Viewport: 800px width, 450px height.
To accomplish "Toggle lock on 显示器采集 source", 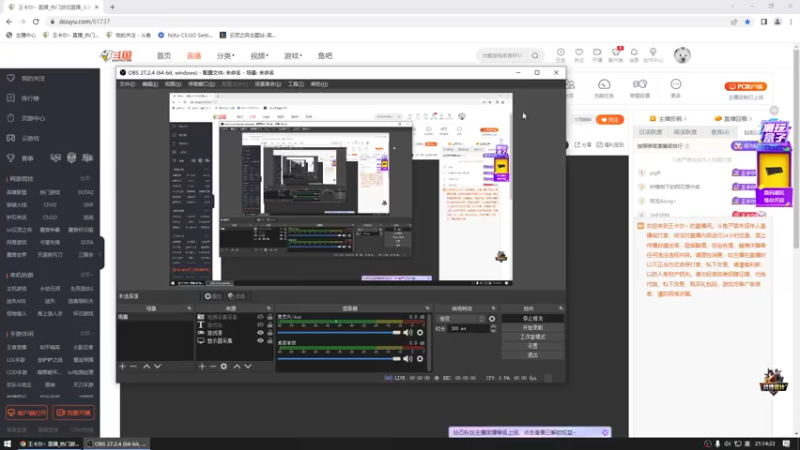I will [270, 341].
